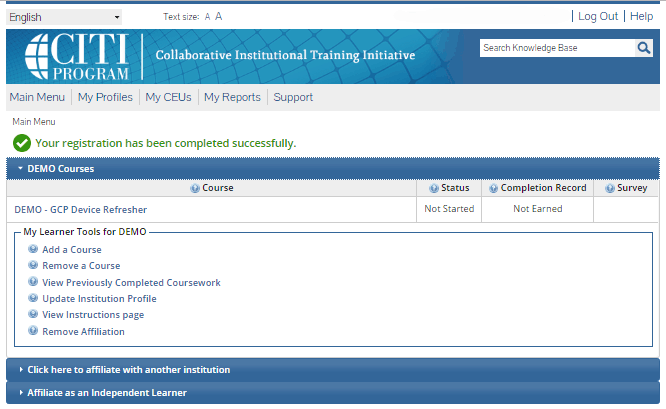The height and width of the screenshot is (409, 666).
Task: Open the Main Menu tab
Action: [37, 97]
